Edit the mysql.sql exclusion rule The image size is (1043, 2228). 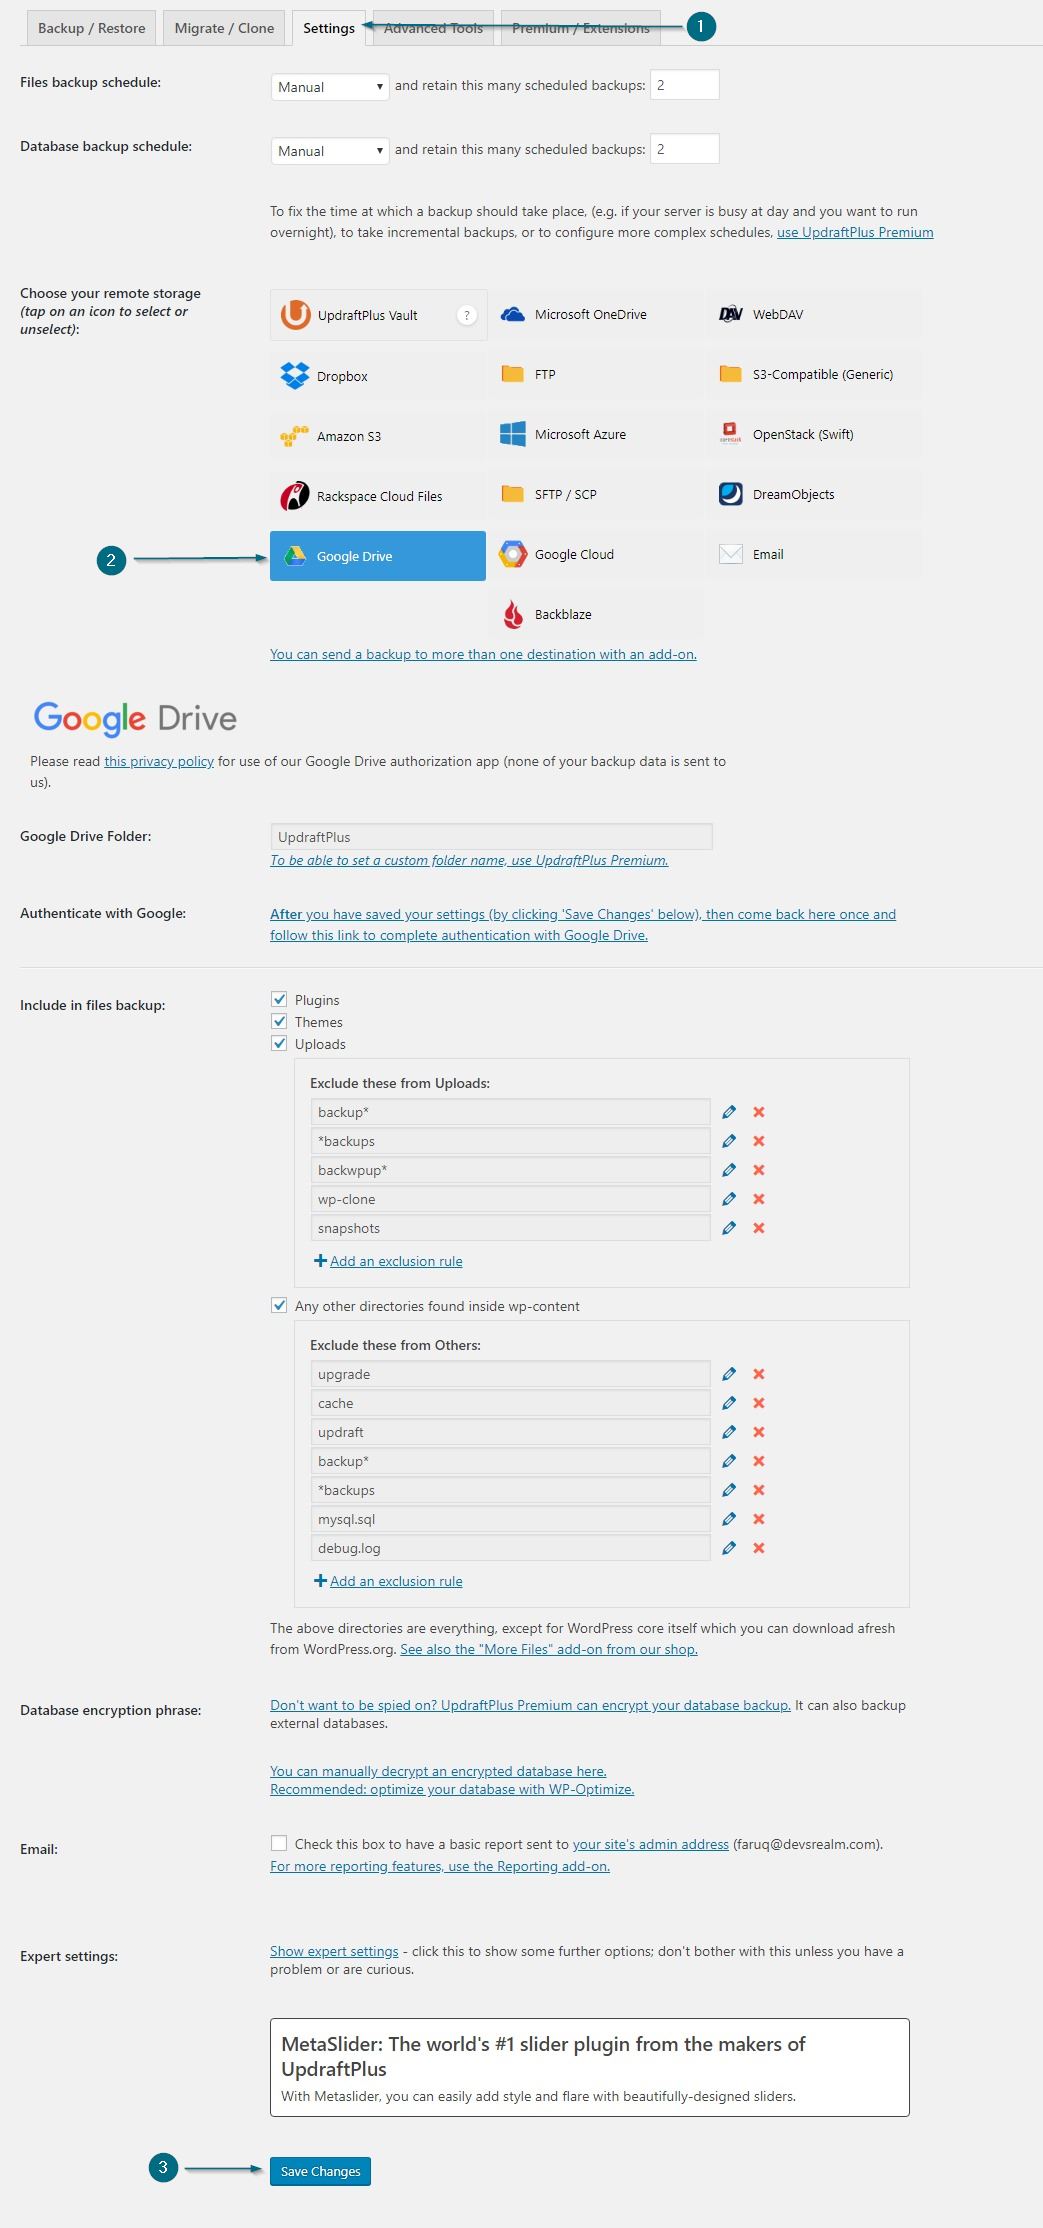729,1519
